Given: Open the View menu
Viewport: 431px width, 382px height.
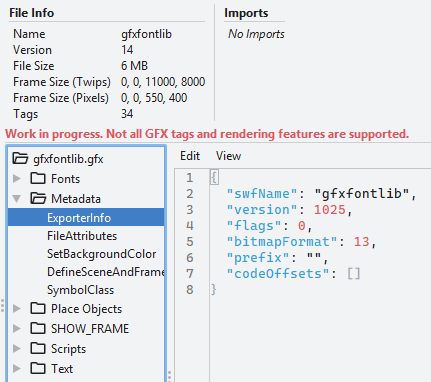Looking at the screenshot, I should pyautogui.click(x=228, y=156).
